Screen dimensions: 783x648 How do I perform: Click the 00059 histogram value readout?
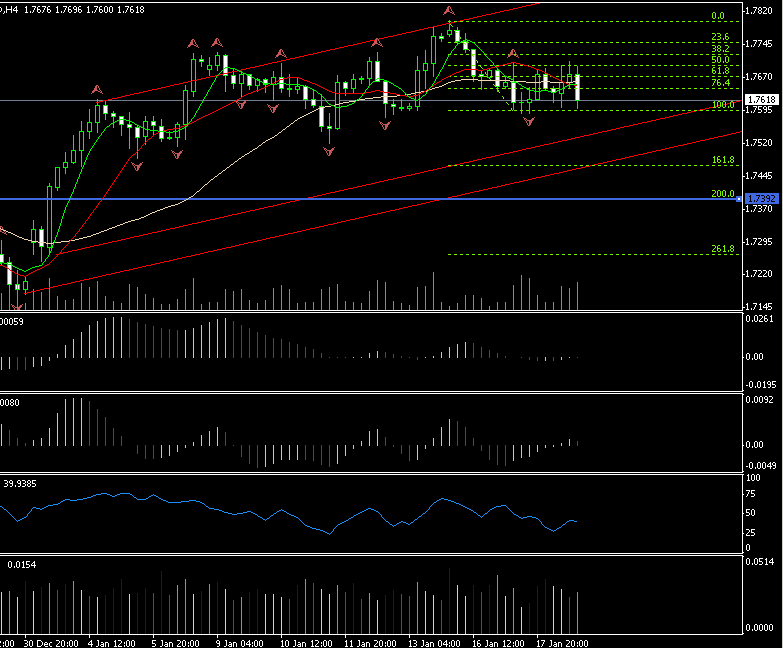(x=12, y=322)
